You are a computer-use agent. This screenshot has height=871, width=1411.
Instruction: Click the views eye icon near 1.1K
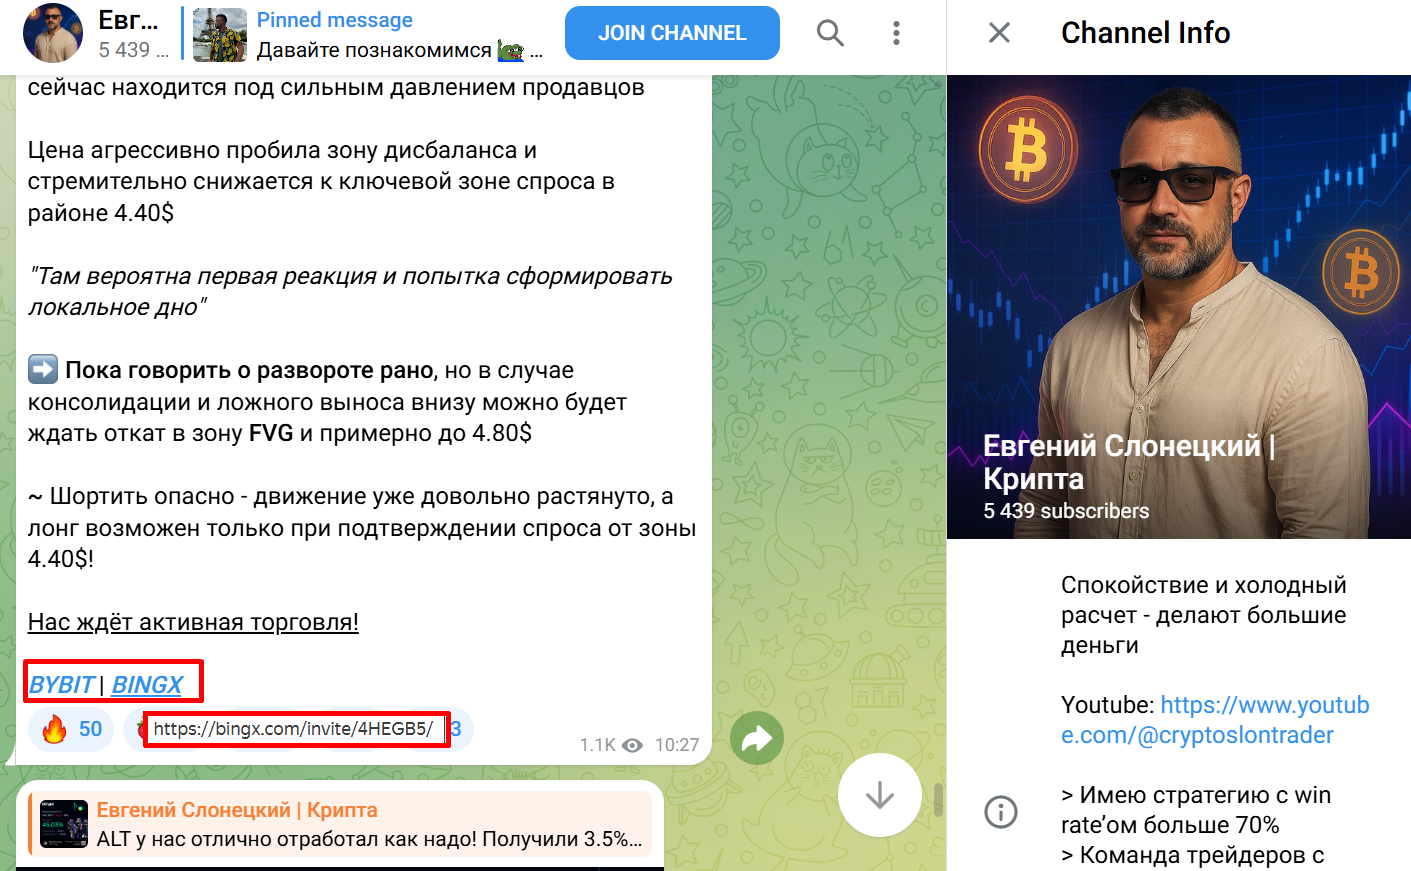tap(632, 745)
